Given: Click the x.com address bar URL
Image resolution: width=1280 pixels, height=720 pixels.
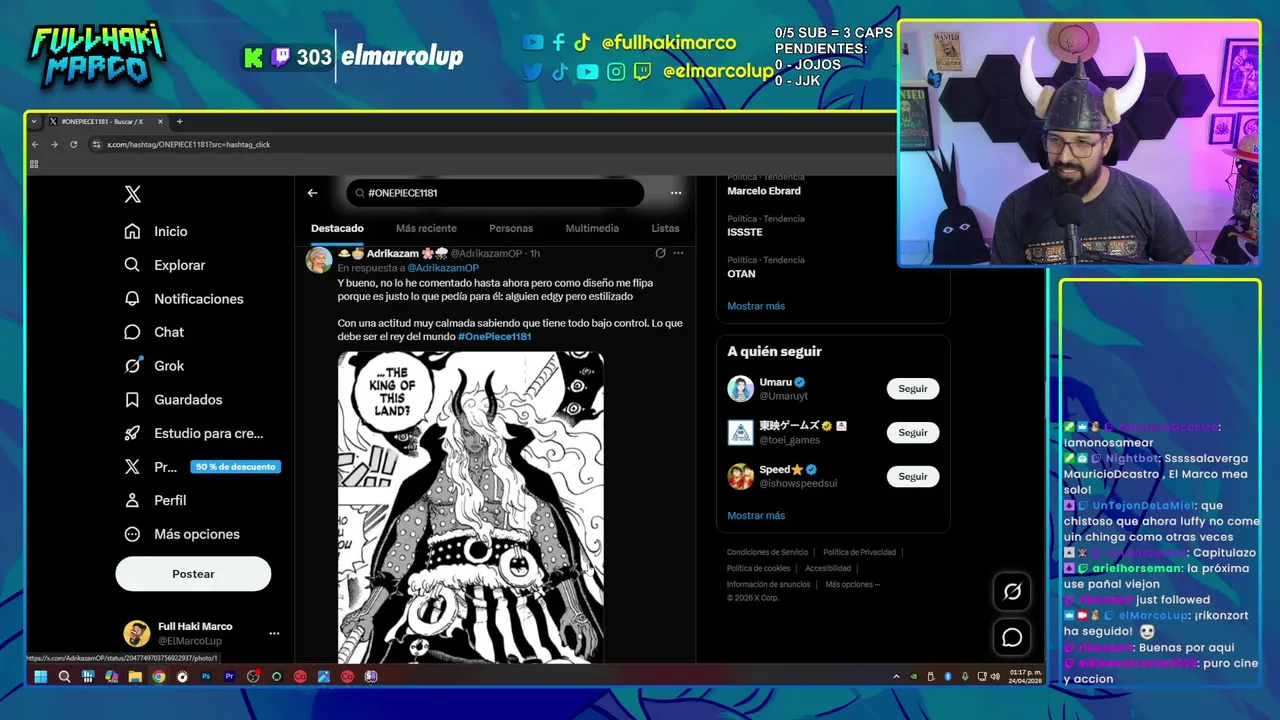Looking at the screenshot, I should 189,144.
